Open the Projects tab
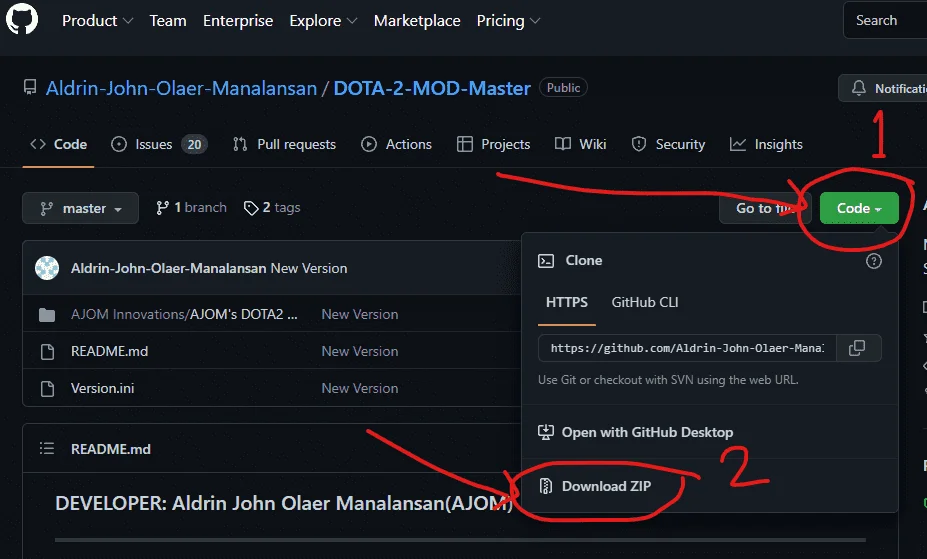This screenshot has width=927, height=559. point(493,144)
